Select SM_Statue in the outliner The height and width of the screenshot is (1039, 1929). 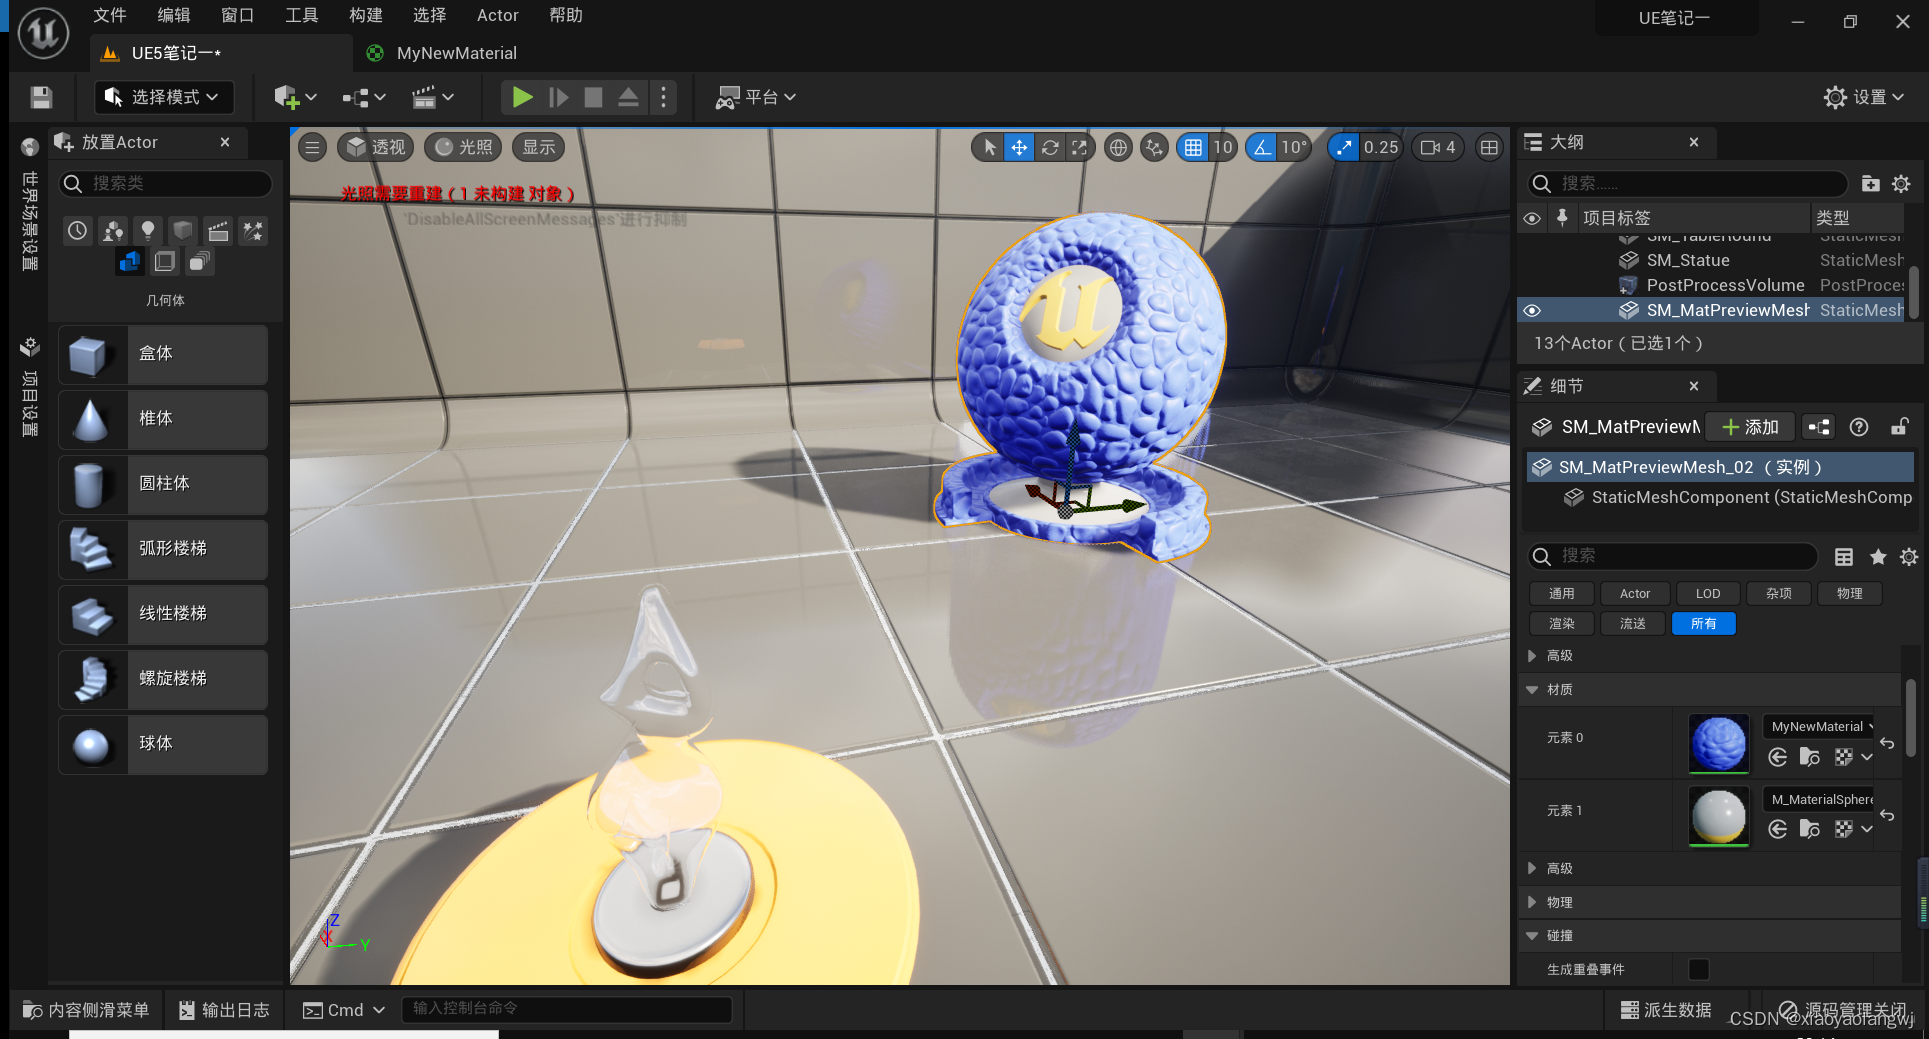pos(1688,260)
